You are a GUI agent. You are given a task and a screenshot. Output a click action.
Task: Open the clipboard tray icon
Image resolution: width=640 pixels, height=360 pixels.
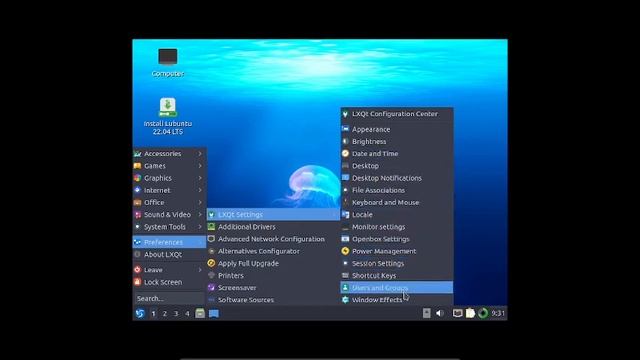click(470, 313)
